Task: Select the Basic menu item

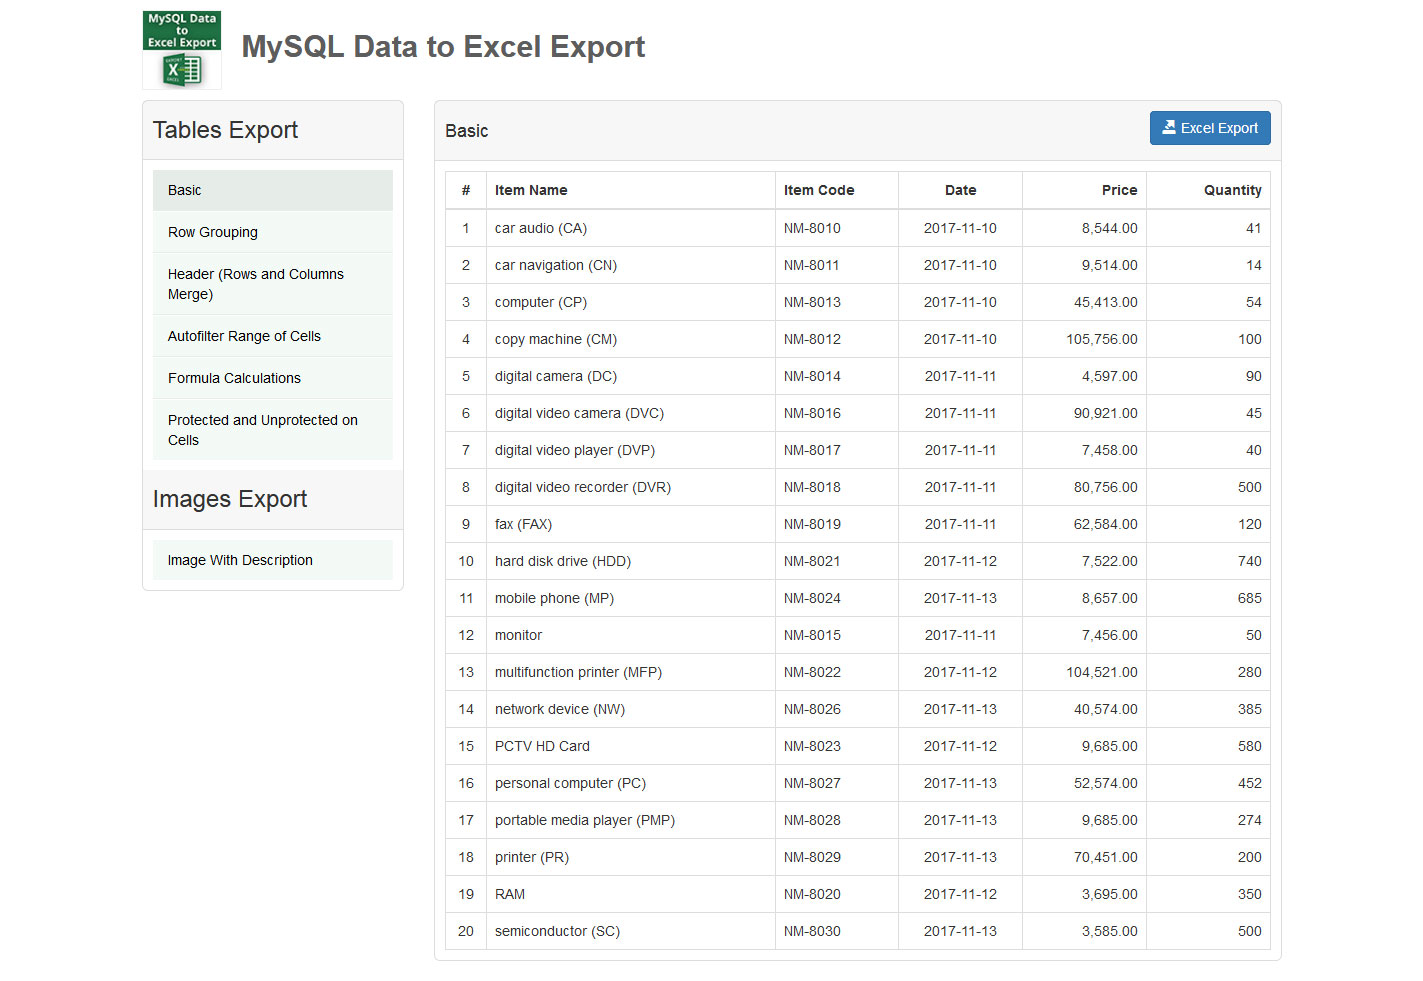Action: tap(272, 190)
